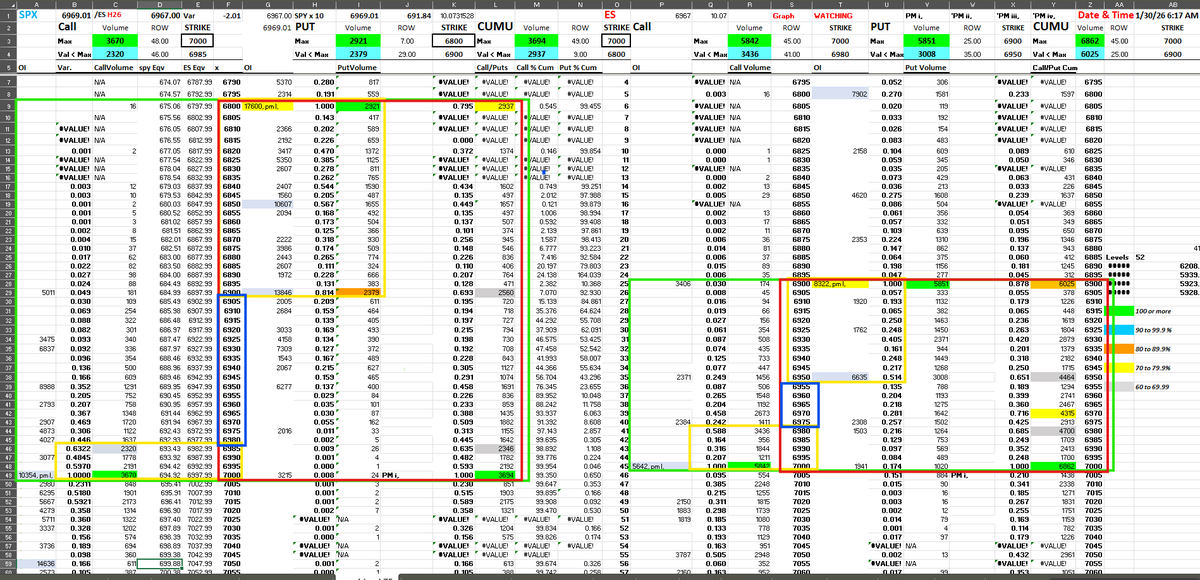Screen dimensions: 1200x580
Task: Select column G by its header
Action: 267,4
